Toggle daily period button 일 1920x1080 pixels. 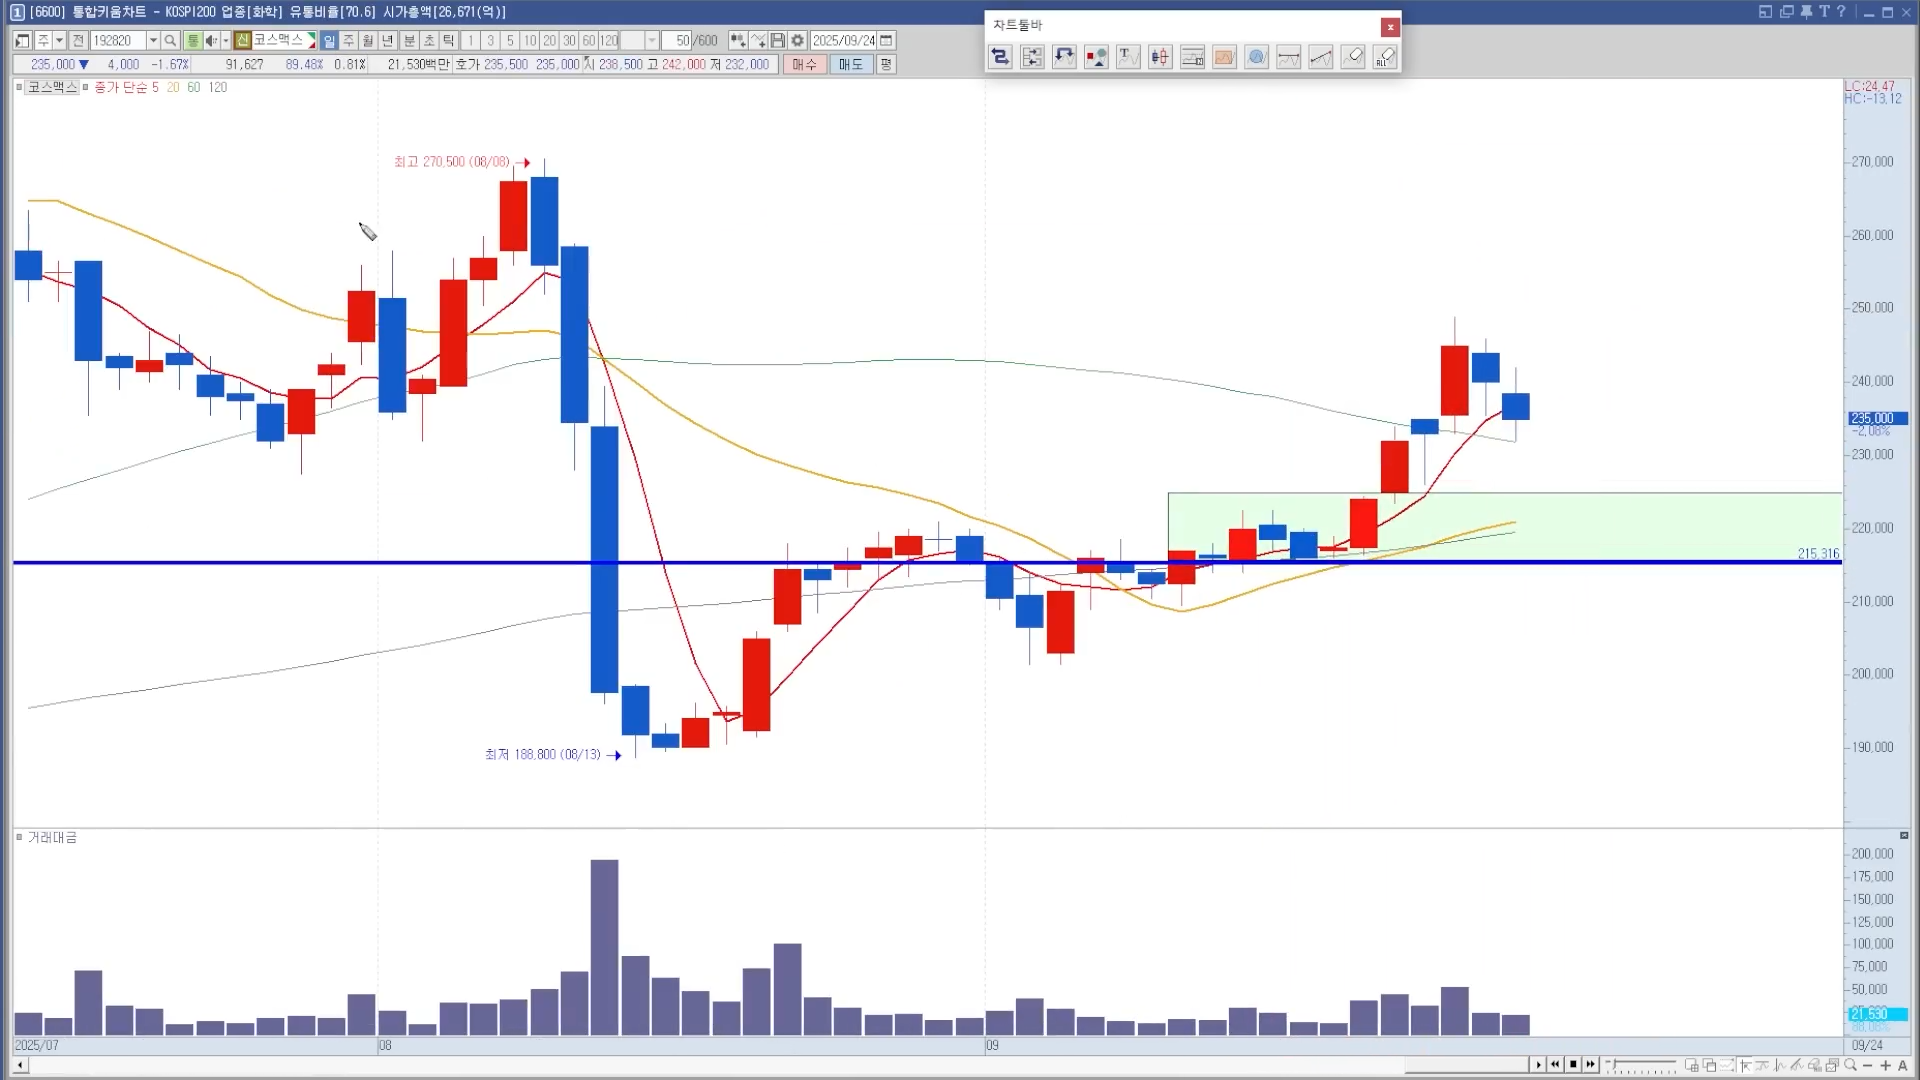click(329, 41)
